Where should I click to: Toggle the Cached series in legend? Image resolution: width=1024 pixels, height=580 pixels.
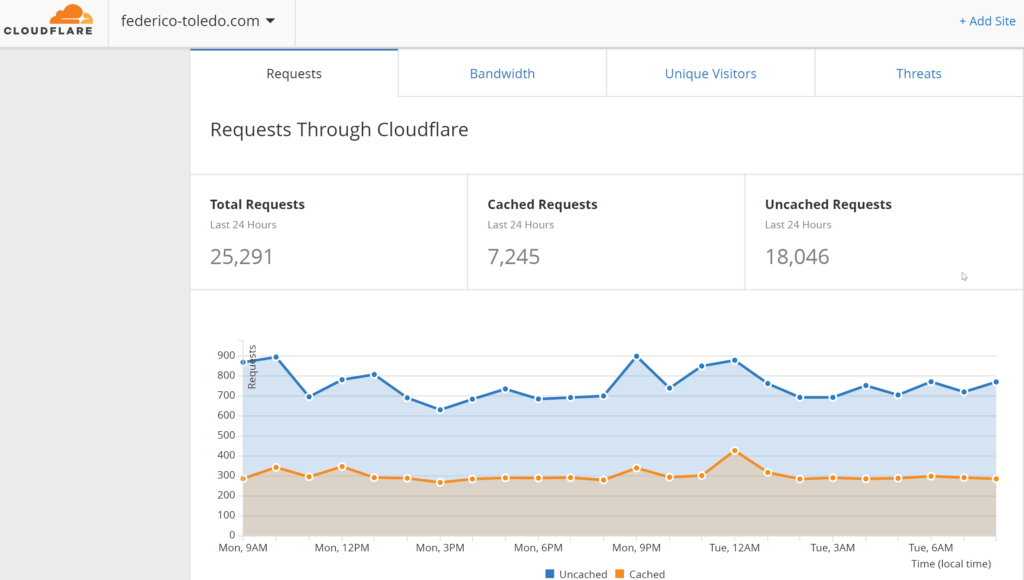647,574
